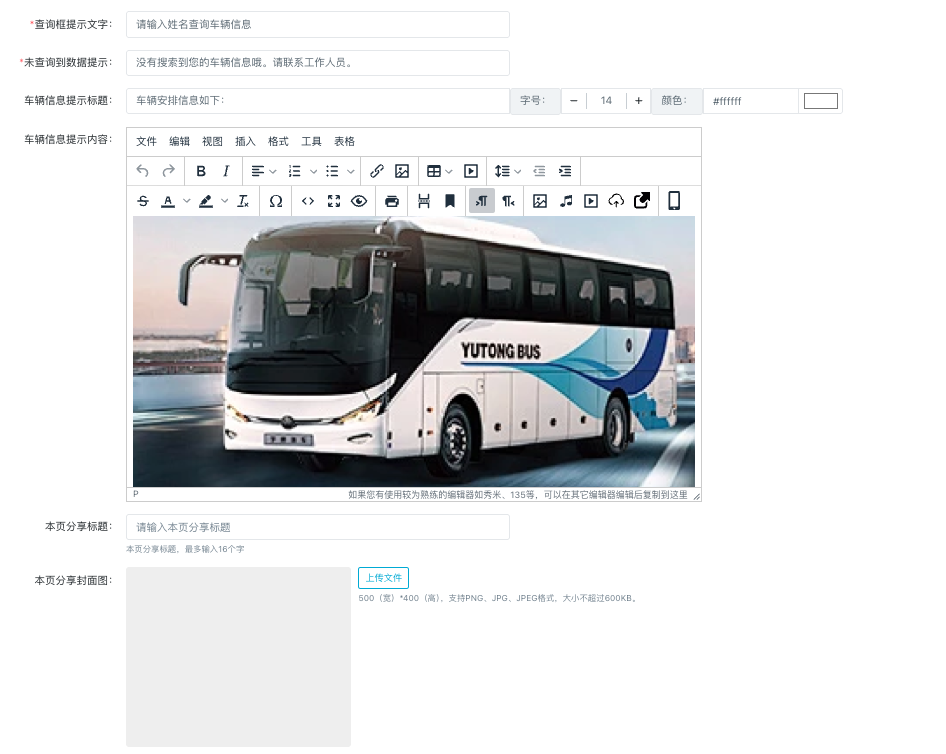Image resolution: width=946 pixels, height=754 pixels.
Task: Open the 格式 menu
Action: tap(278, 141)
